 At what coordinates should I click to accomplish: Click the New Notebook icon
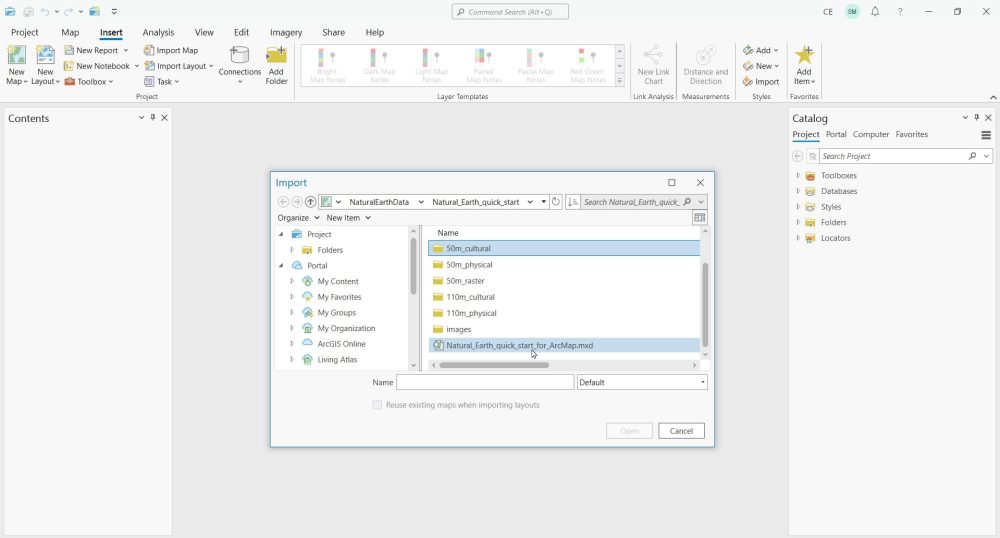tap(70, 66)
